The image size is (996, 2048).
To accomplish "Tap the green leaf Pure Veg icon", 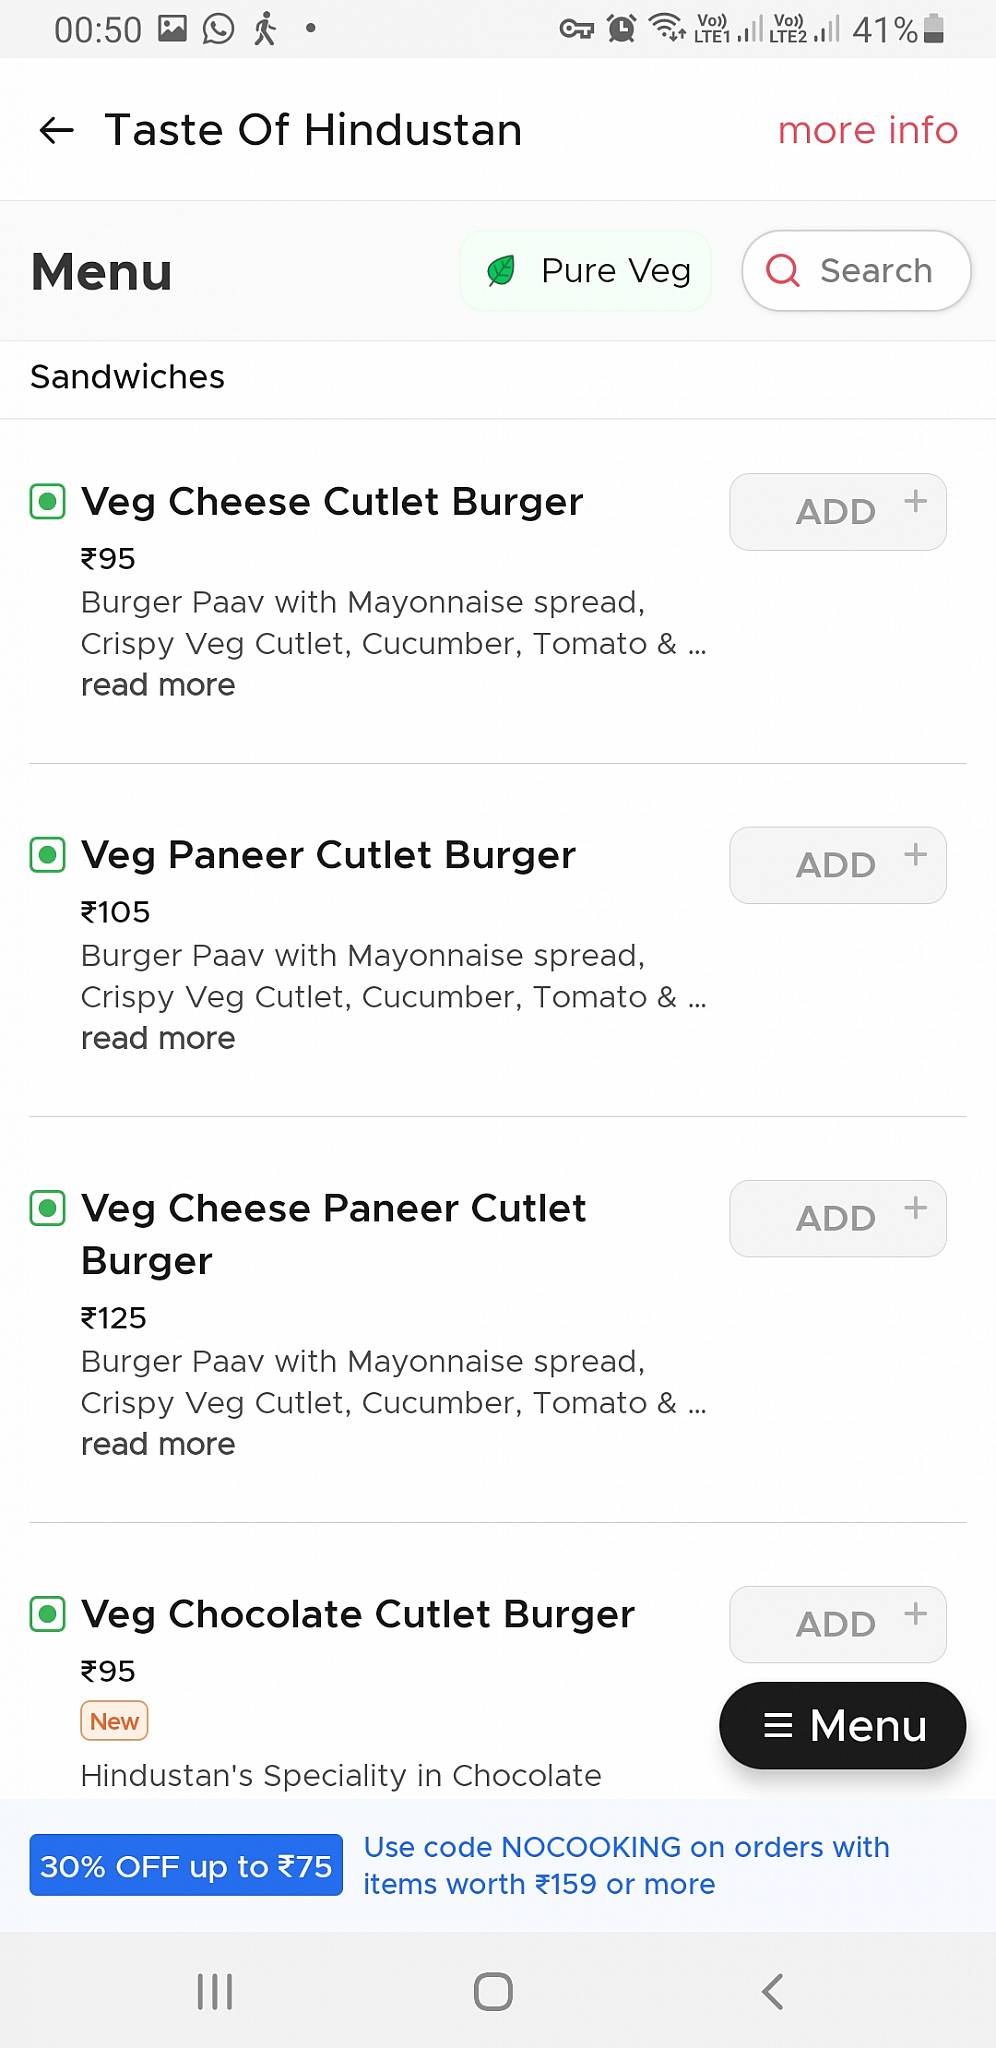I will (x=501, y=270).
